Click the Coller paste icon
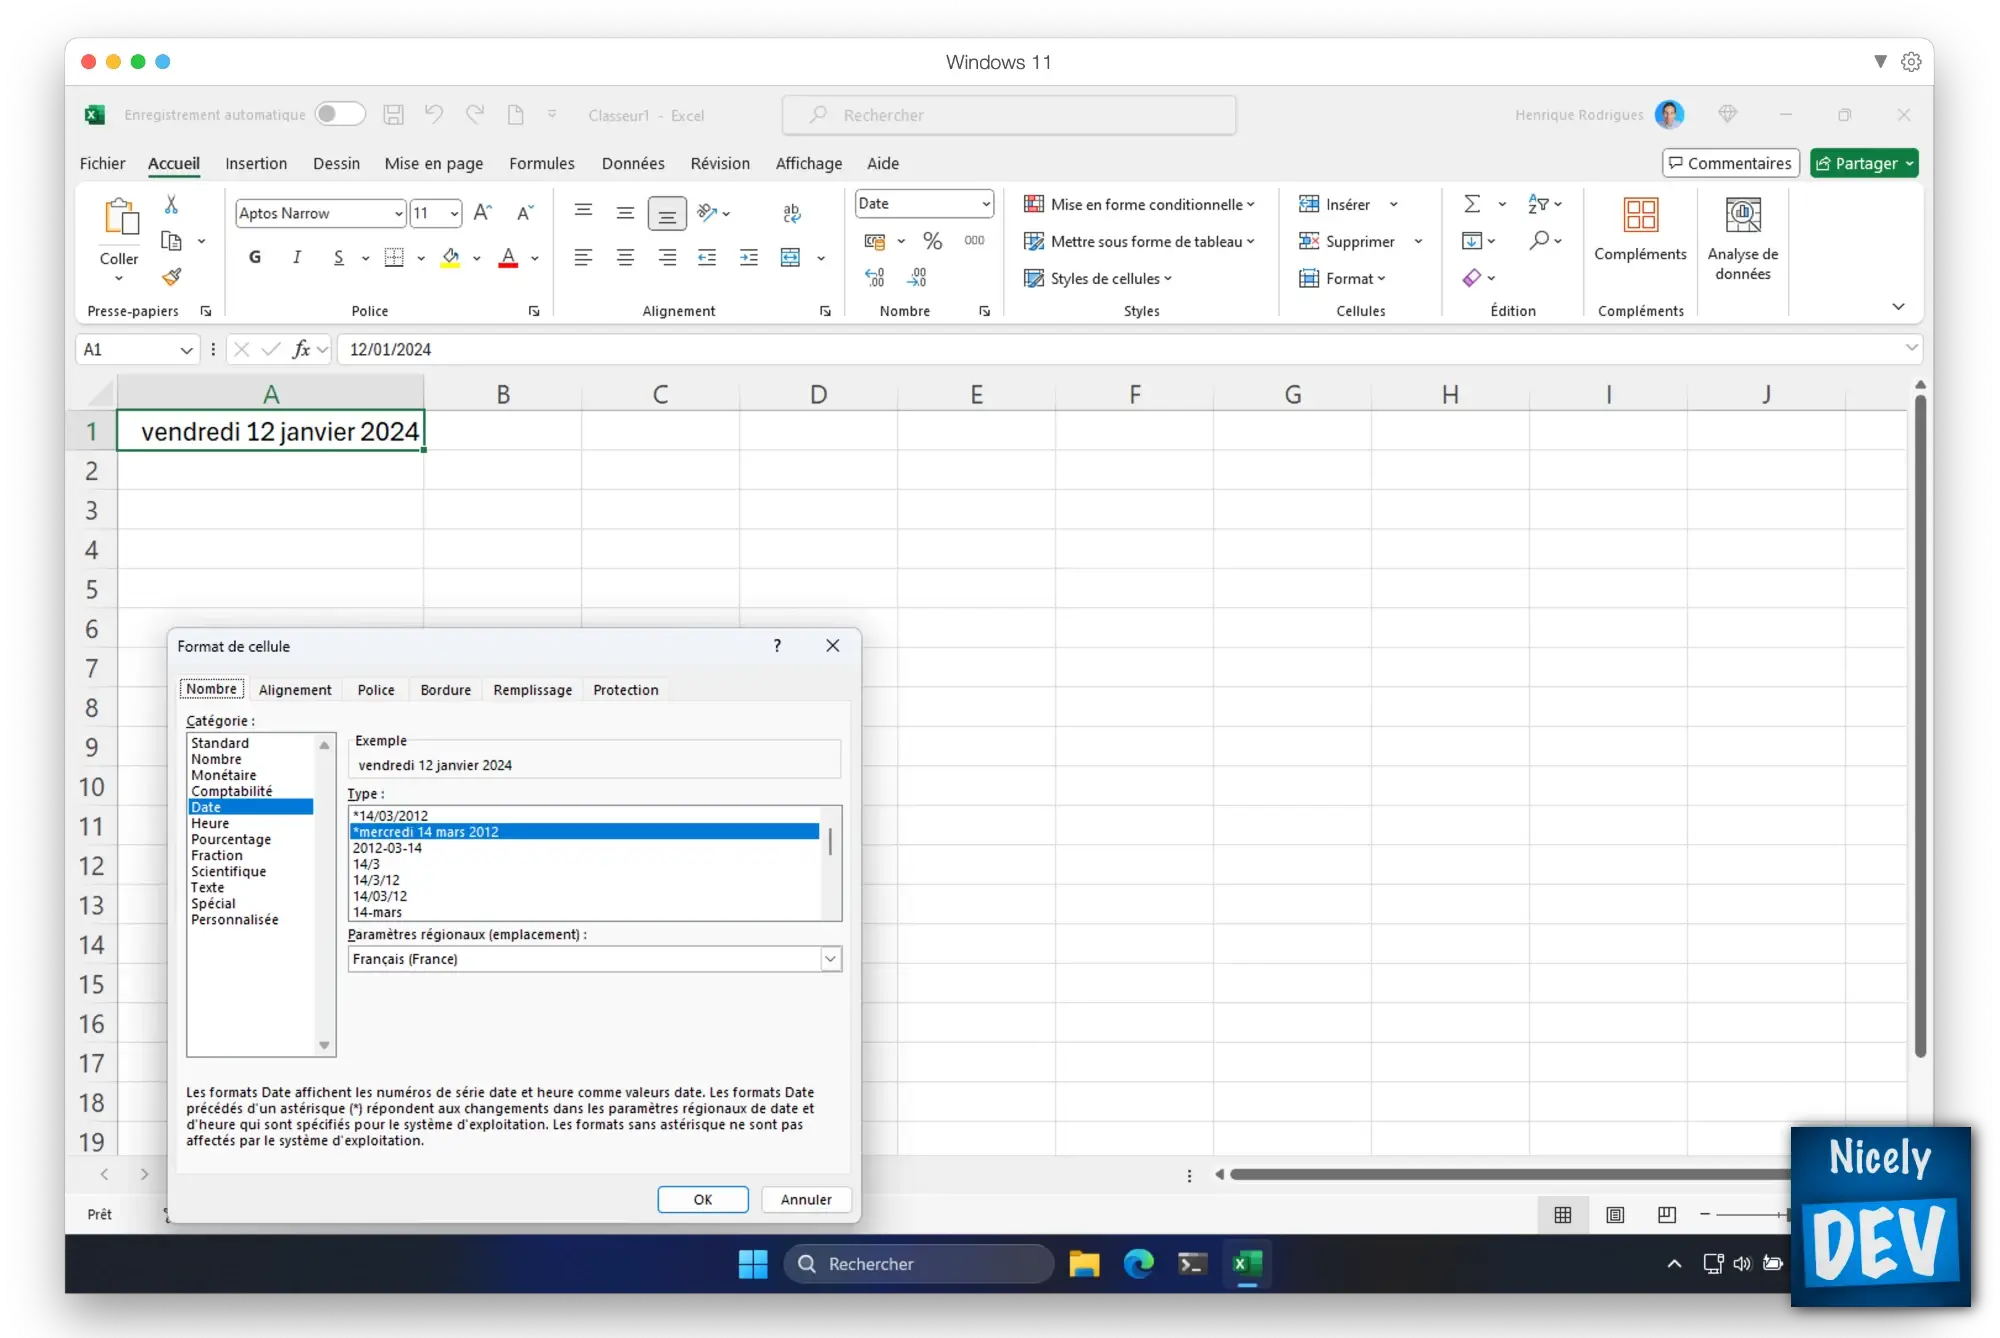This screenshot has width=2000, height=1338. 120,217
